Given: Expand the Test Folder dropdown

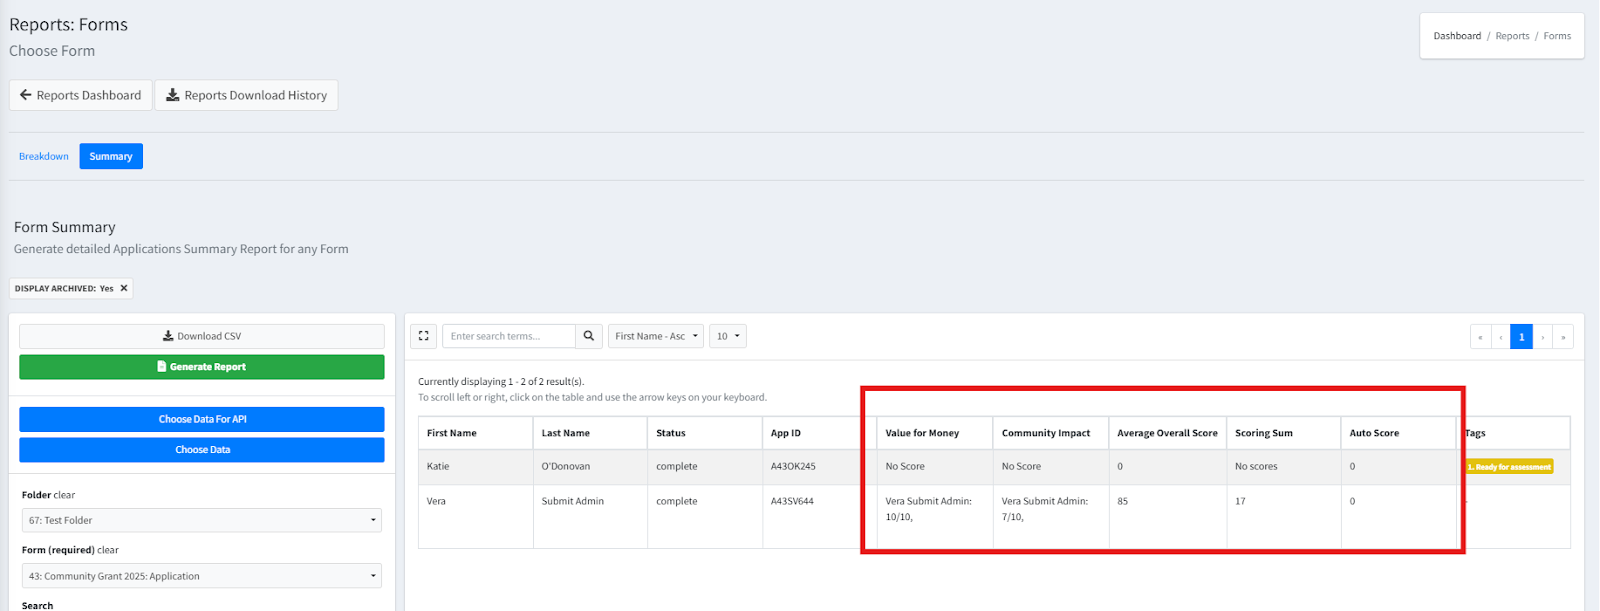Looking at the screenshot, I should pyautogui.click(x=201, y=520).
